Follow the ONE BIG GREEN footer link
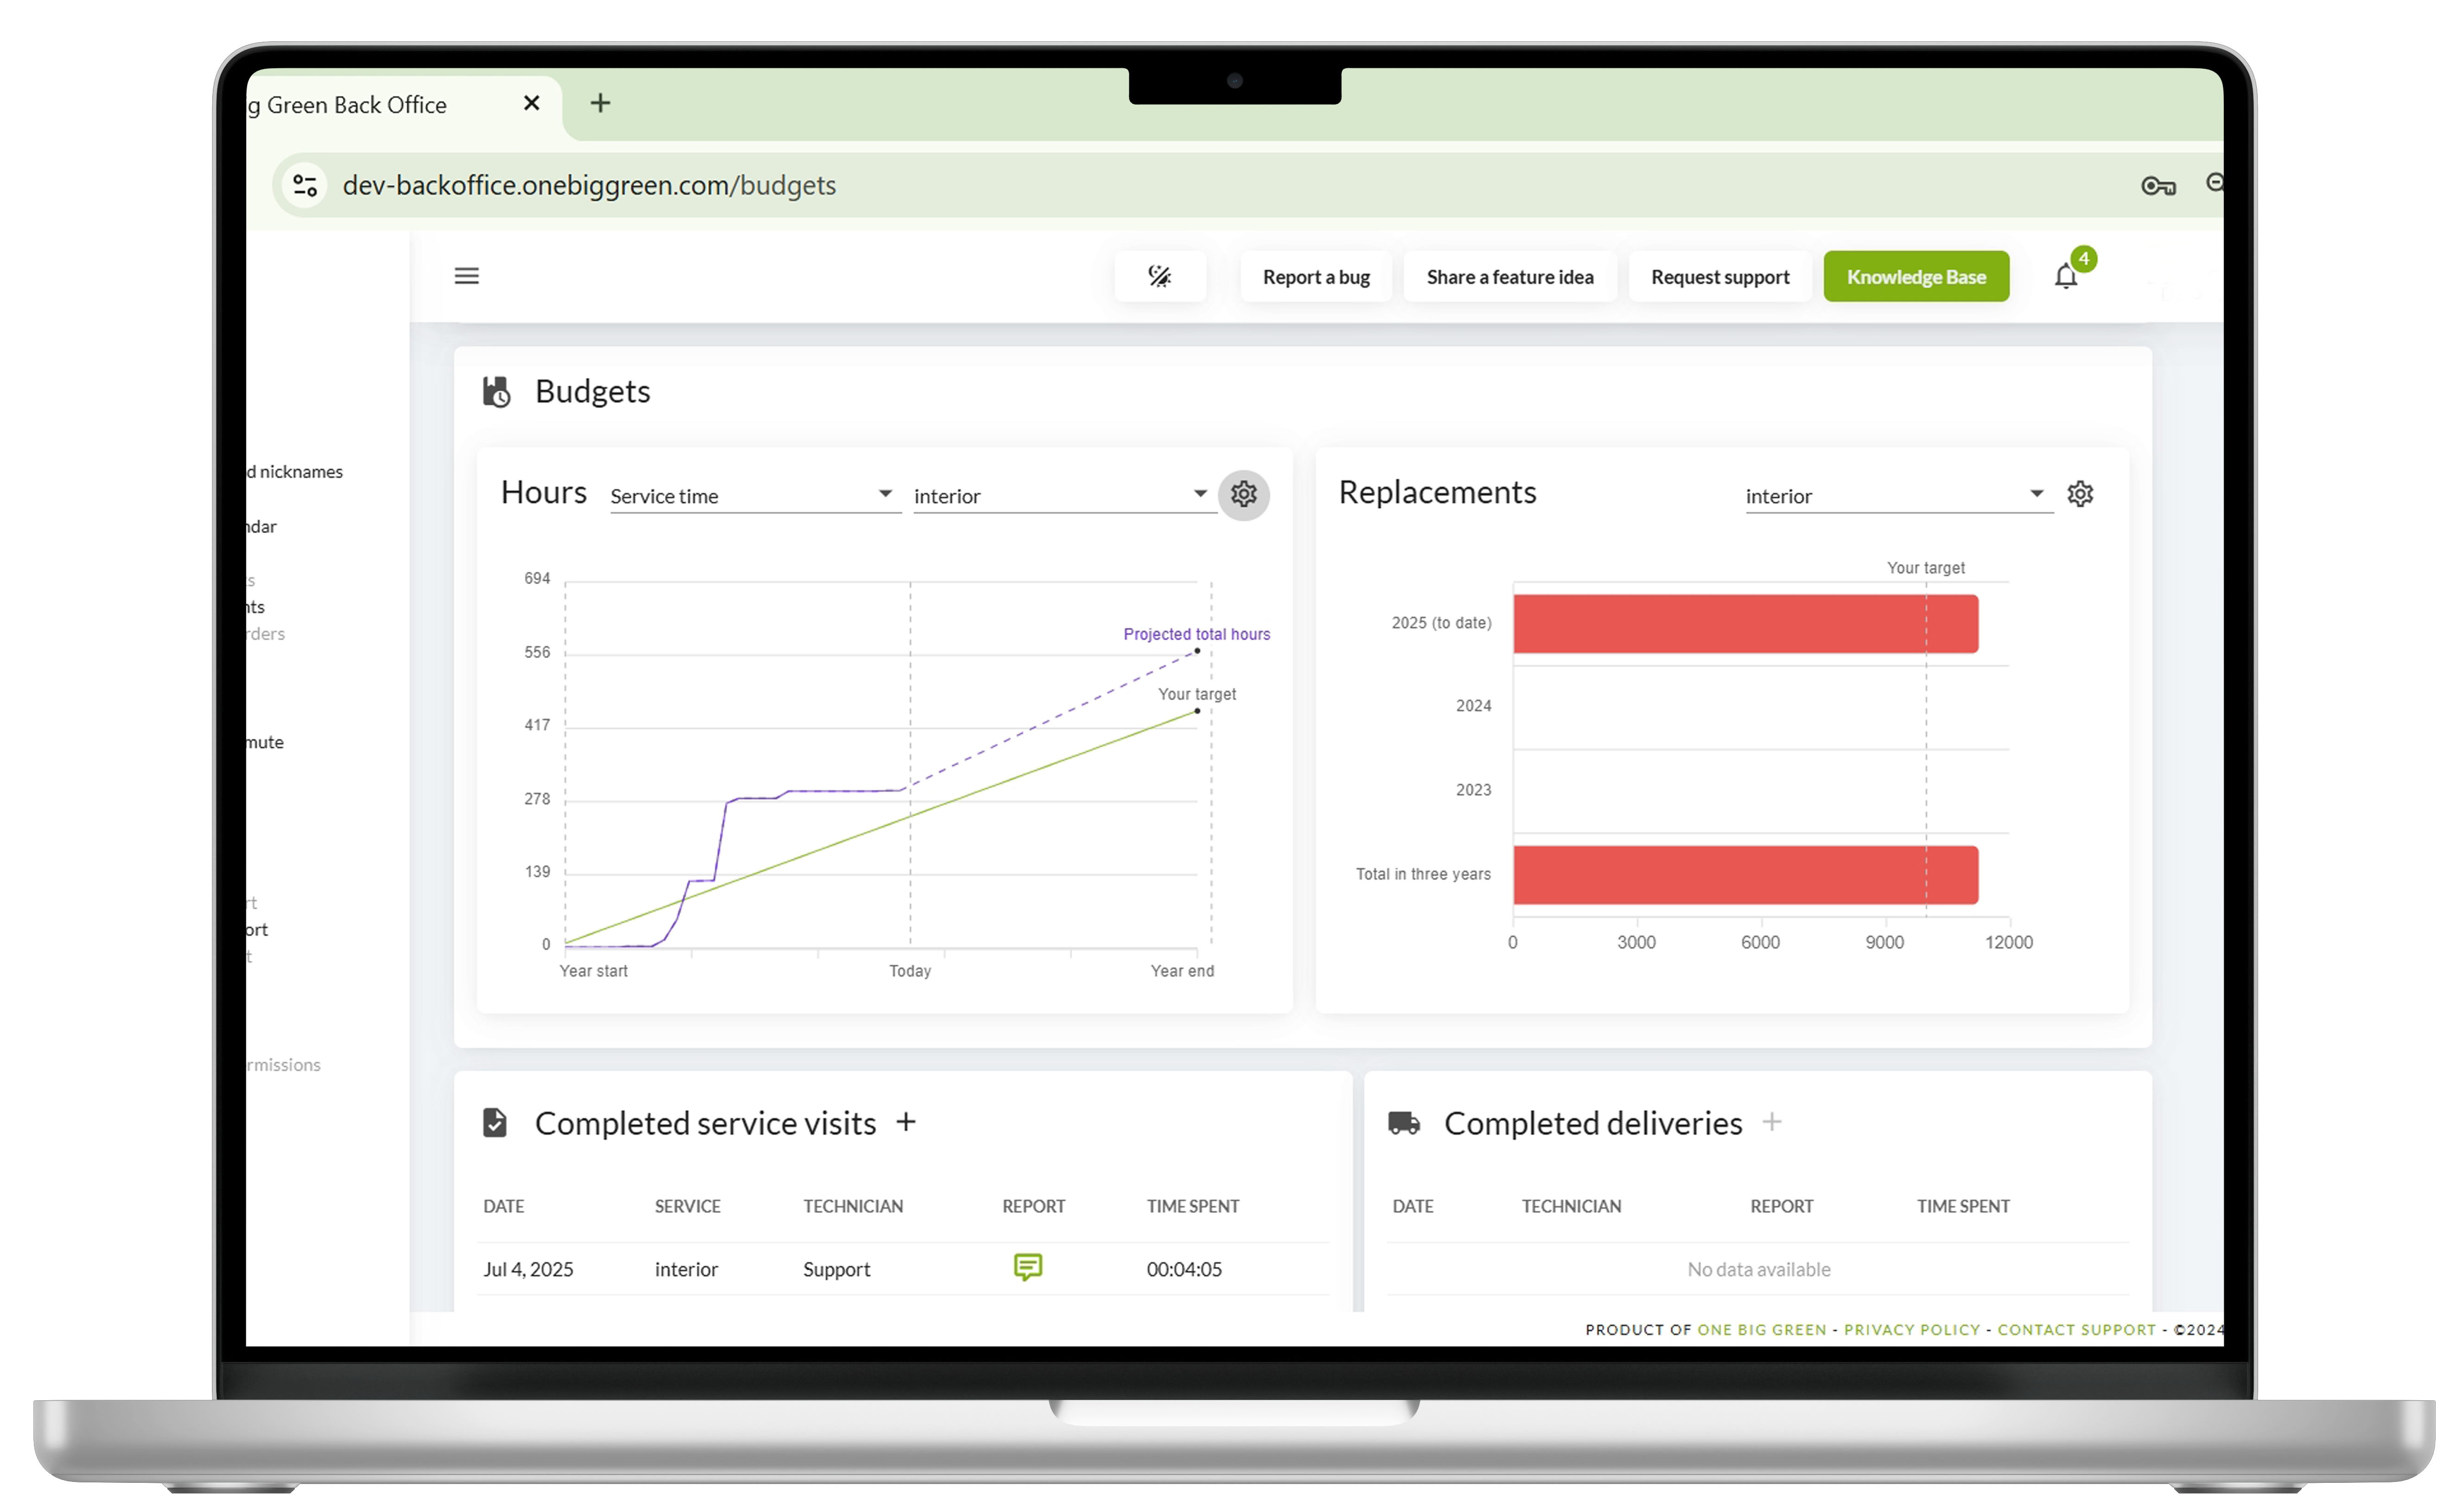Viewport: 2464px width, 1506px height. point(1761,1329)
